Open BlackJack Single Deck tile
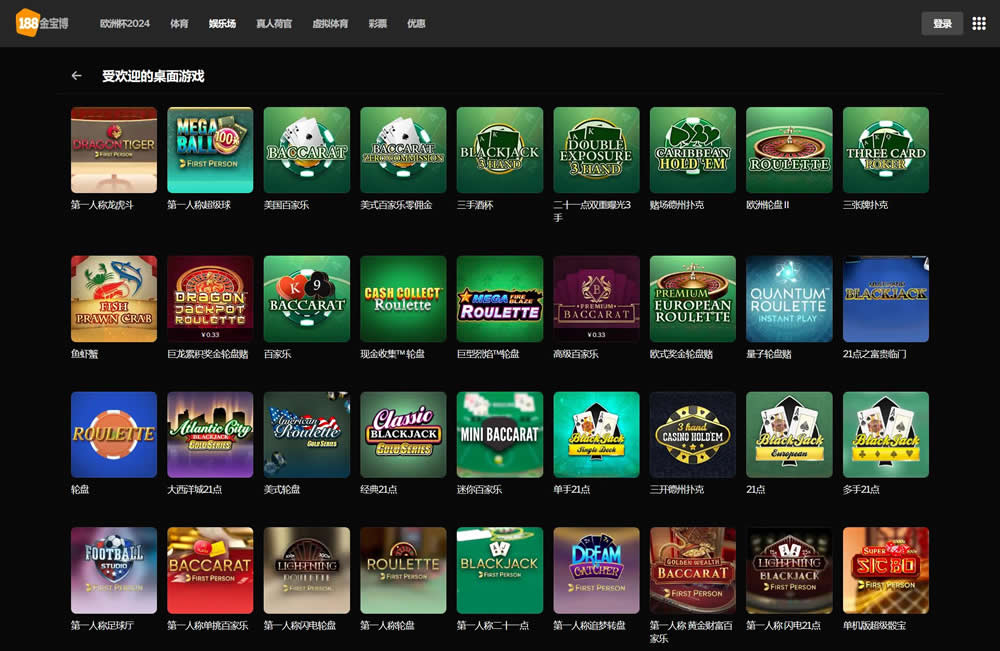 tap(596, 435)
